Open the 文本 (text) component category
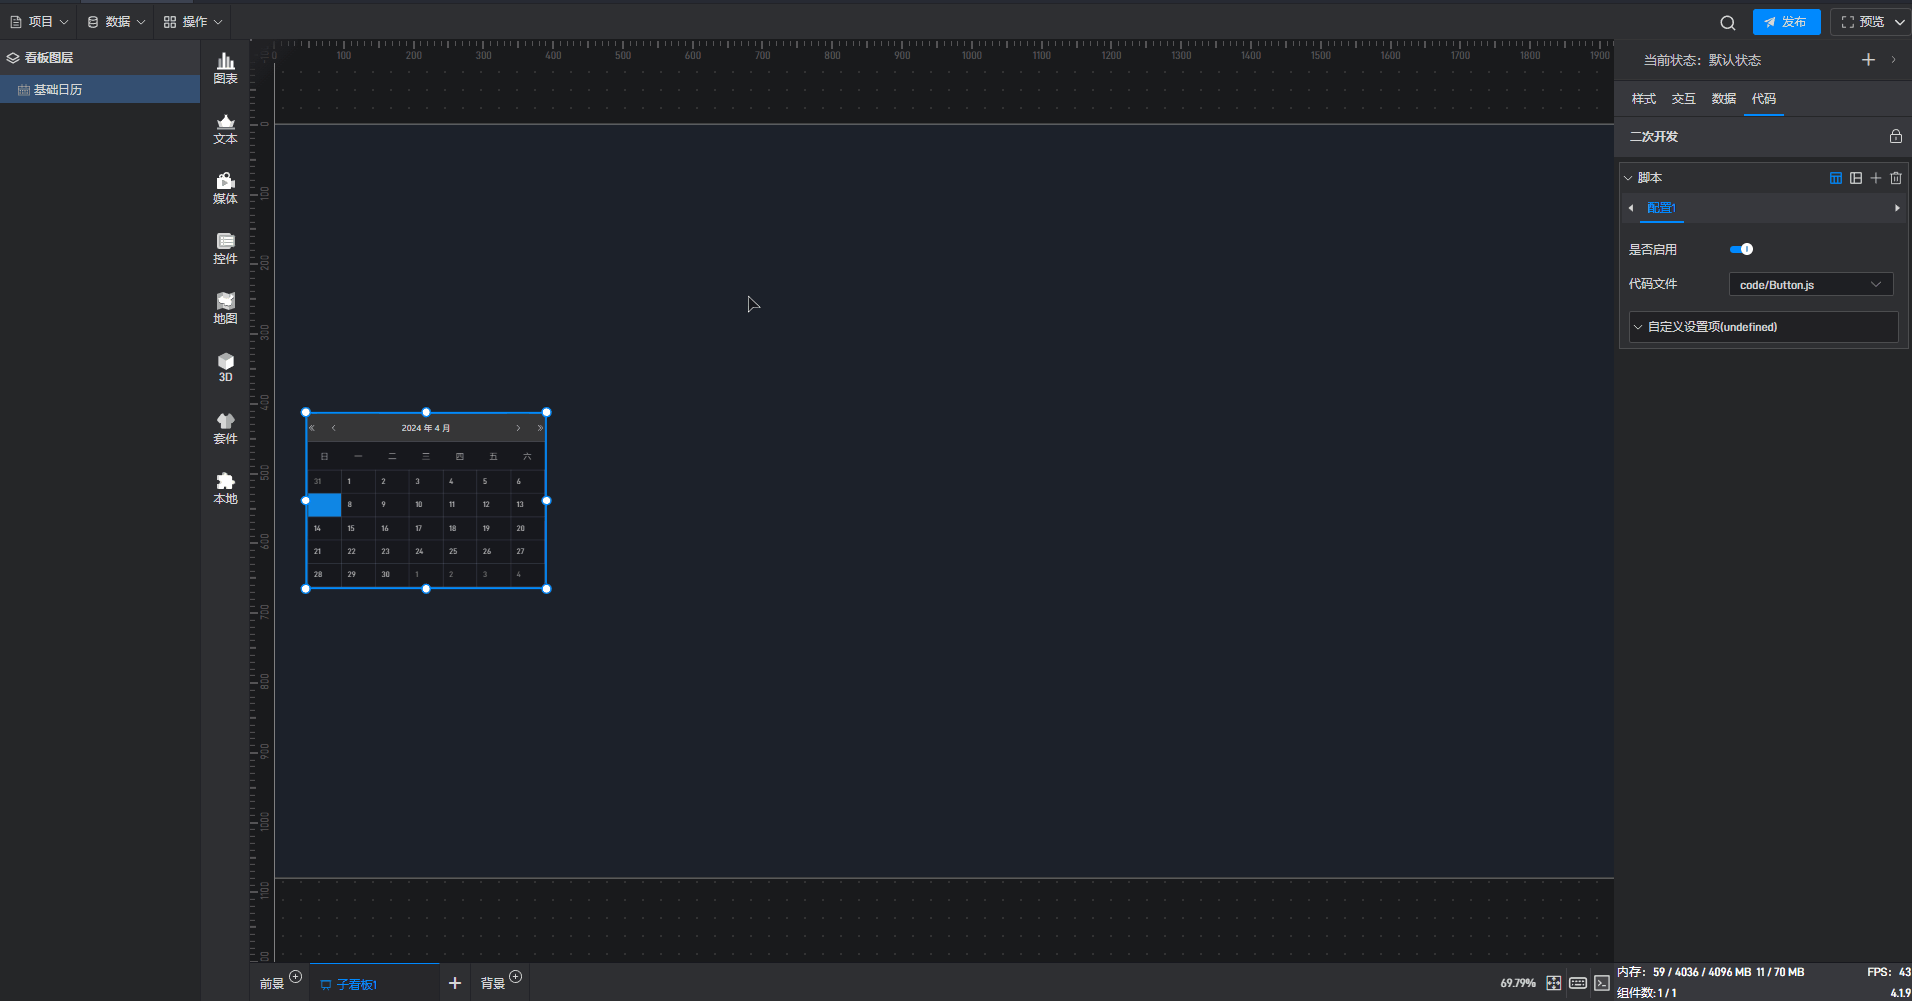Screen dimensions: 1912x1001 click(x=225, y=129)
